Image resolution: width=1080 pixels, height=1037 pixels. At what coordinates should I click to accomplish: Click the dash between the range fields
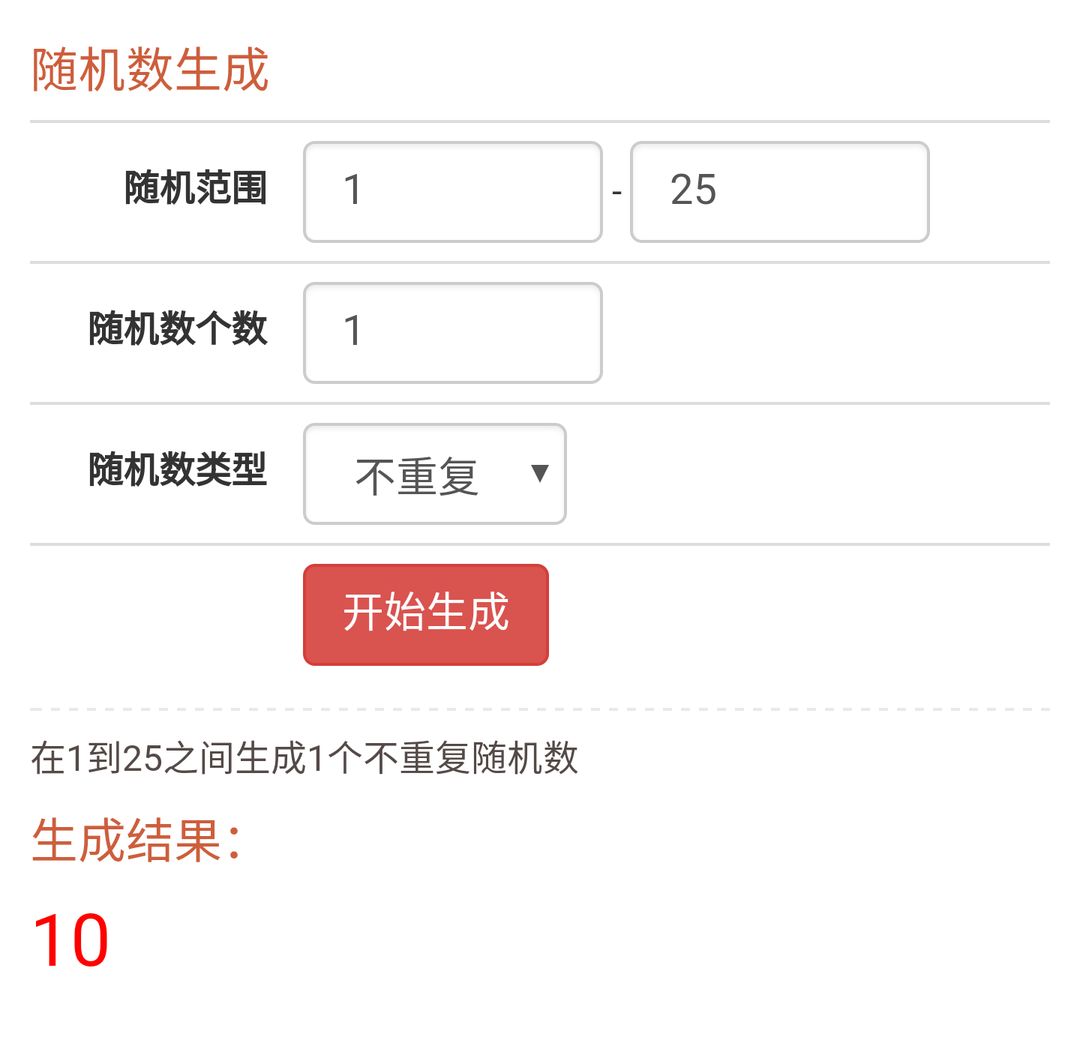(617, 193)
